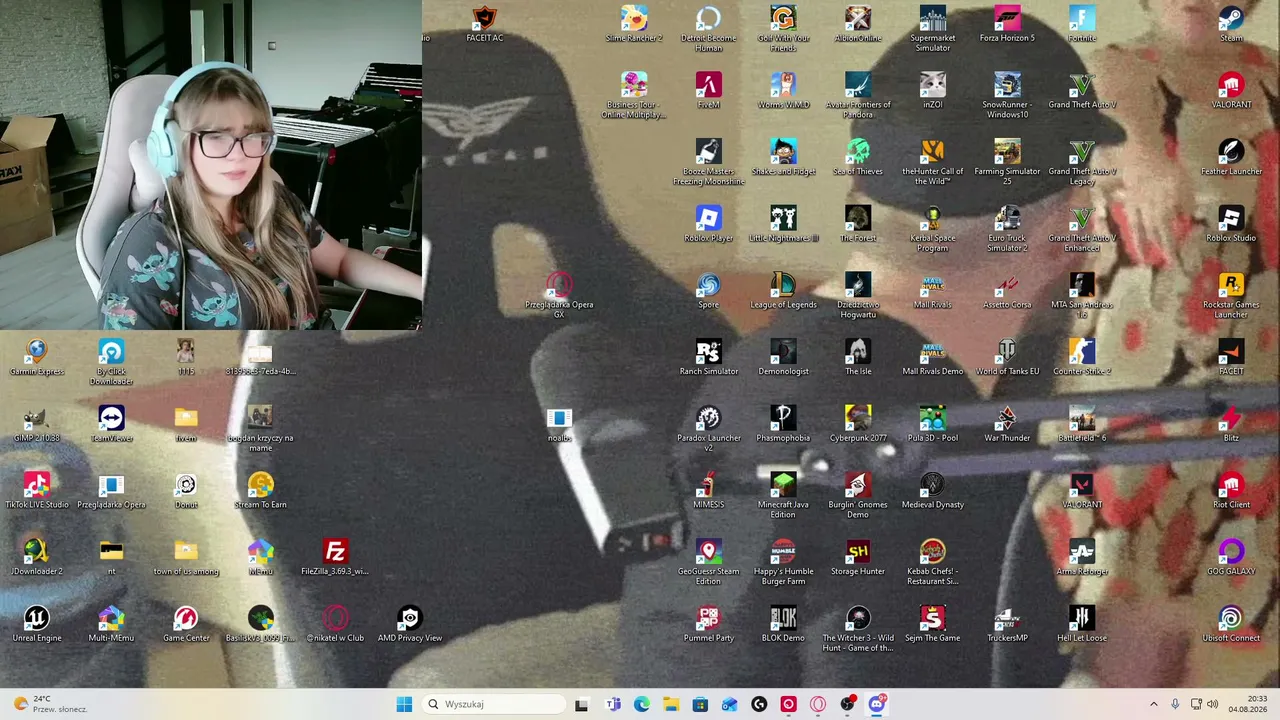The image size is (1280, 720).
Task: Click the Przeglądarka Opera GX desktop shortcut
Action: 559,296
